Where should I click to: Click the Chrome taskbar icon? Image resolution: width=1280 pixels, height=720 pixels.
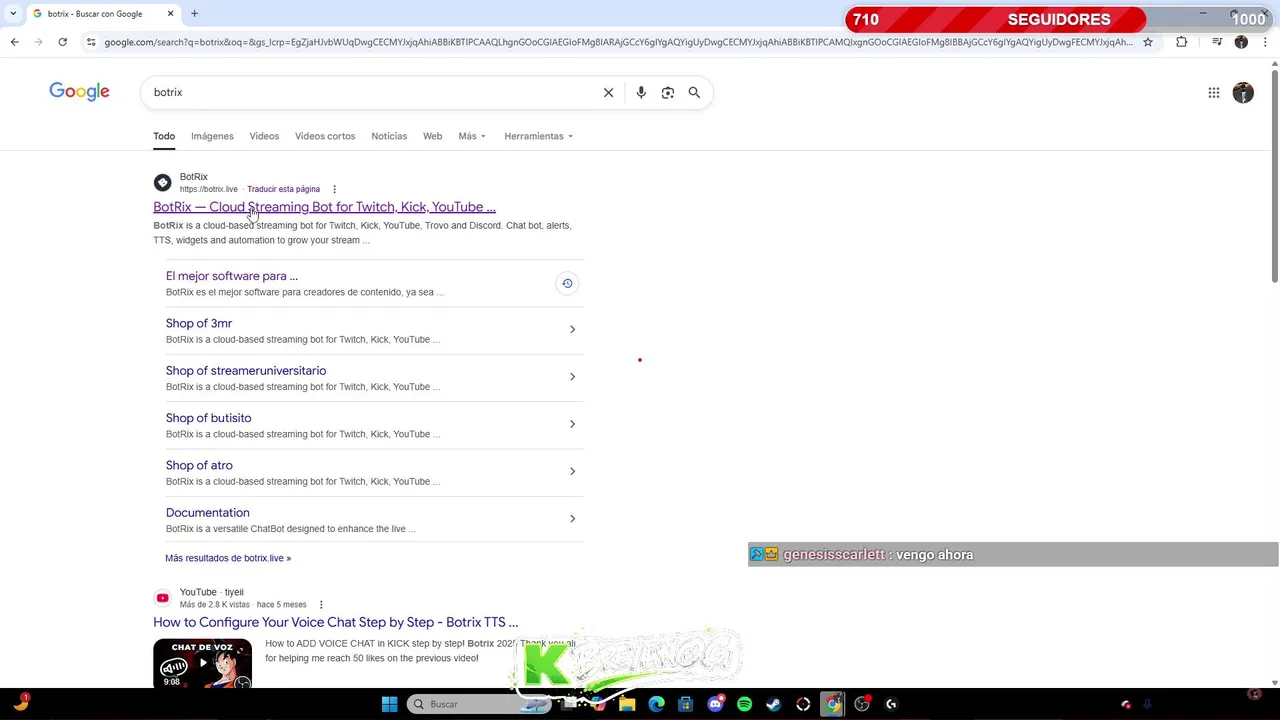pyautogui.click(x=833, y=704)
